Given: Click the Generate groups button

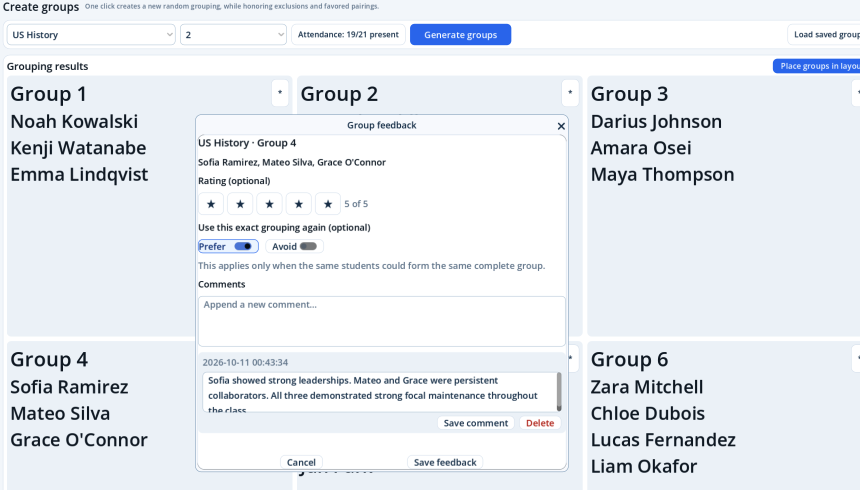Looking at the screenshot, I should point(461,35).
